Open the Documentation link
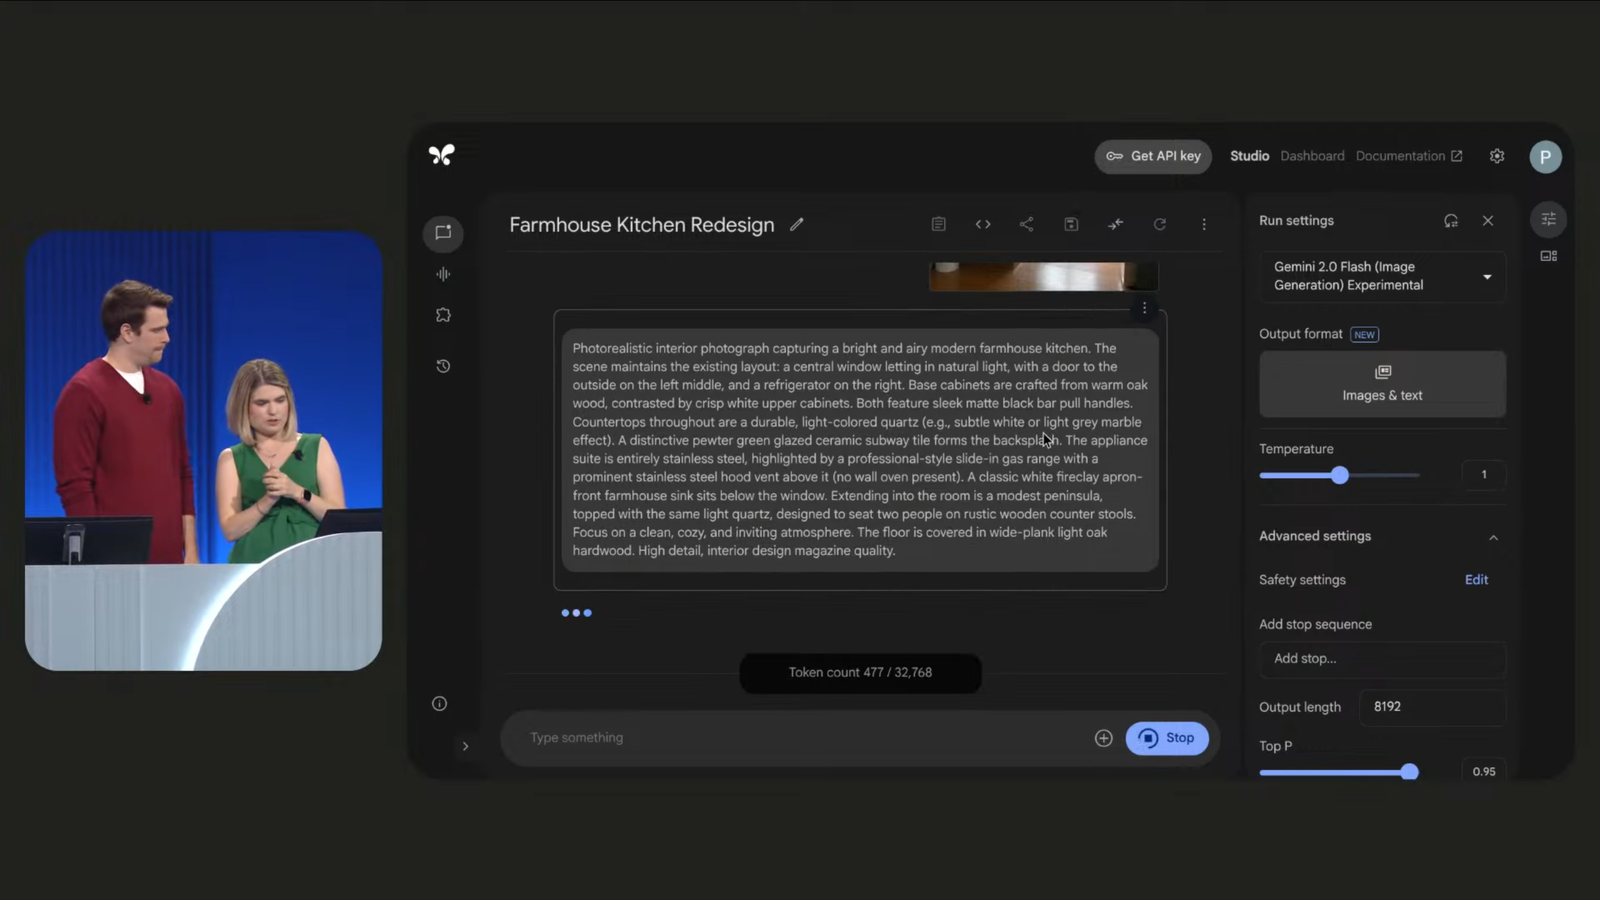 (x=1408, y=156)
